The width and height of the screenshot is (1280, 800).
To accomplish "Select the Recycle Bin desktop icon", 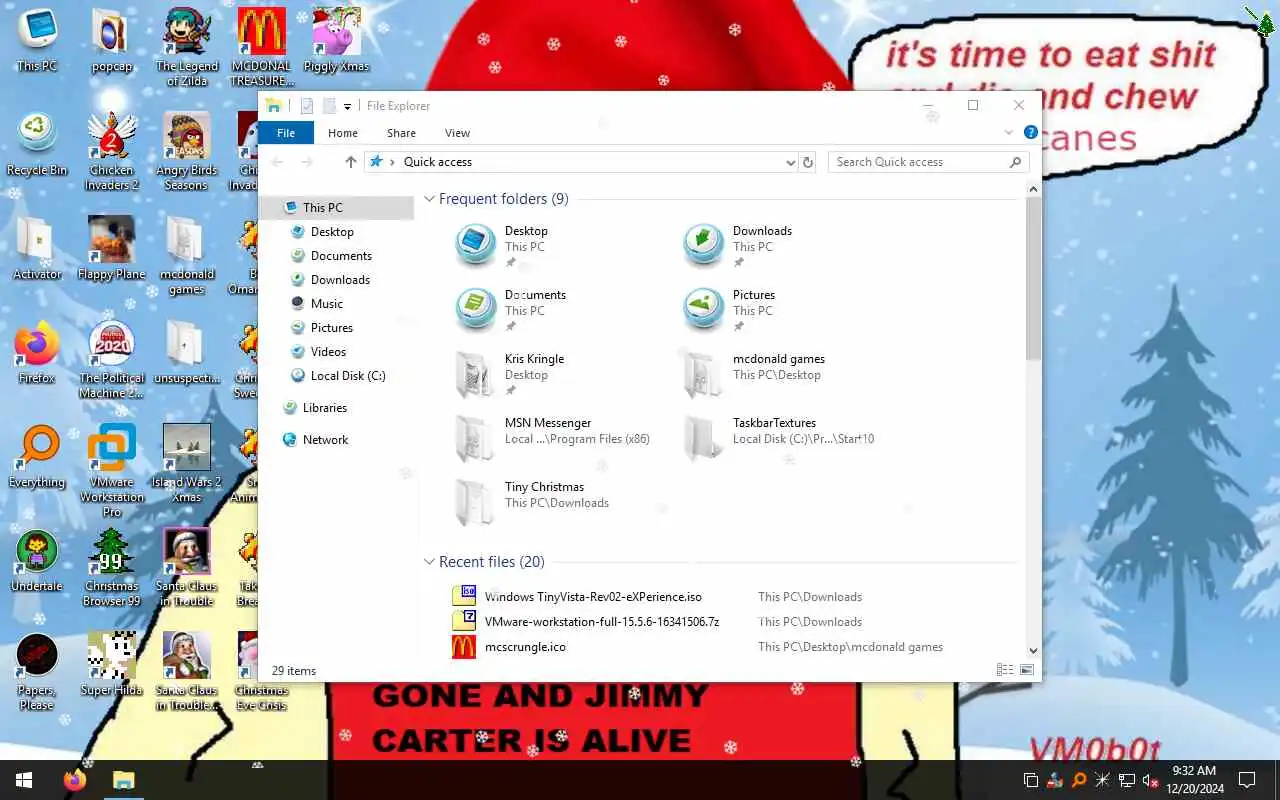I will [x=37, y=145].
